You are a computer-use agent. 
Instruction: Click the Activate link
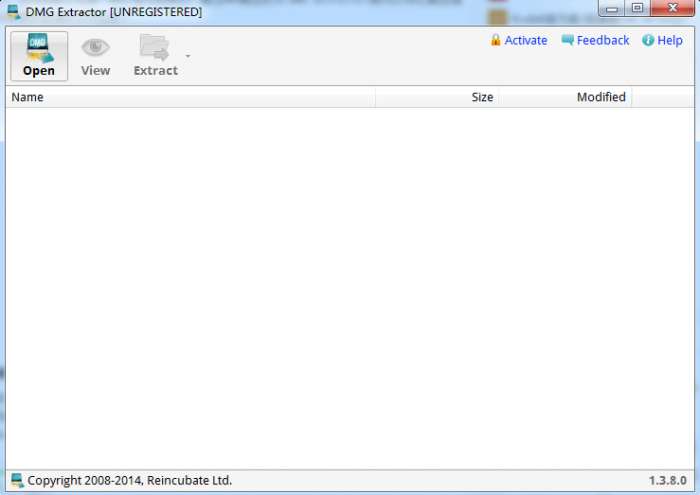click(525, 41)
